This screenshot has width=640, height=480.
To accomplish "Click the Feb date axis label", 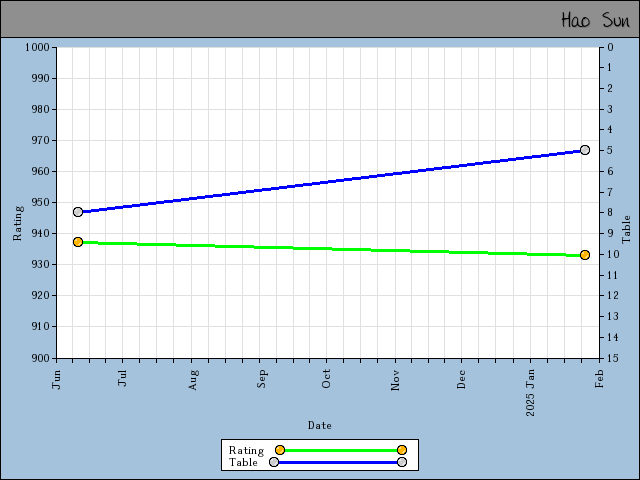I will pyautogui.click(x=599, y=379).
